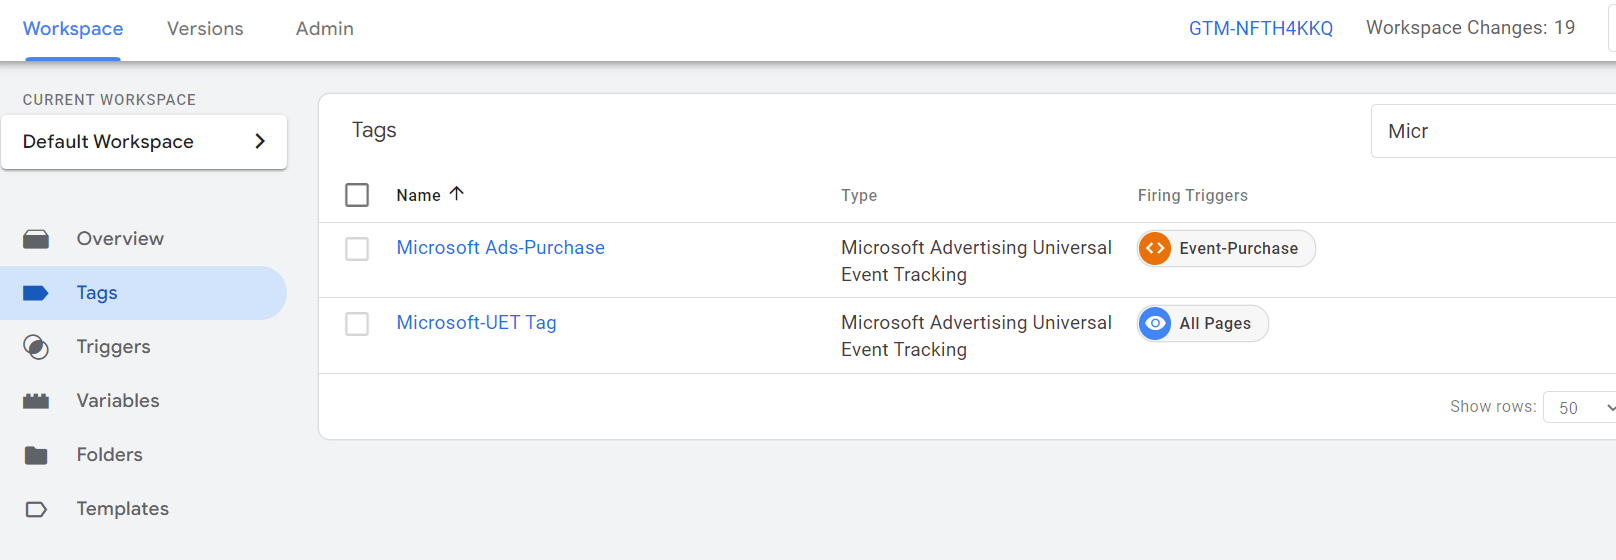Viewport: 1616px width, 560px height.
Task: Click the GTM-NFTH4KKQ container ID
Action: [1260, 28]
